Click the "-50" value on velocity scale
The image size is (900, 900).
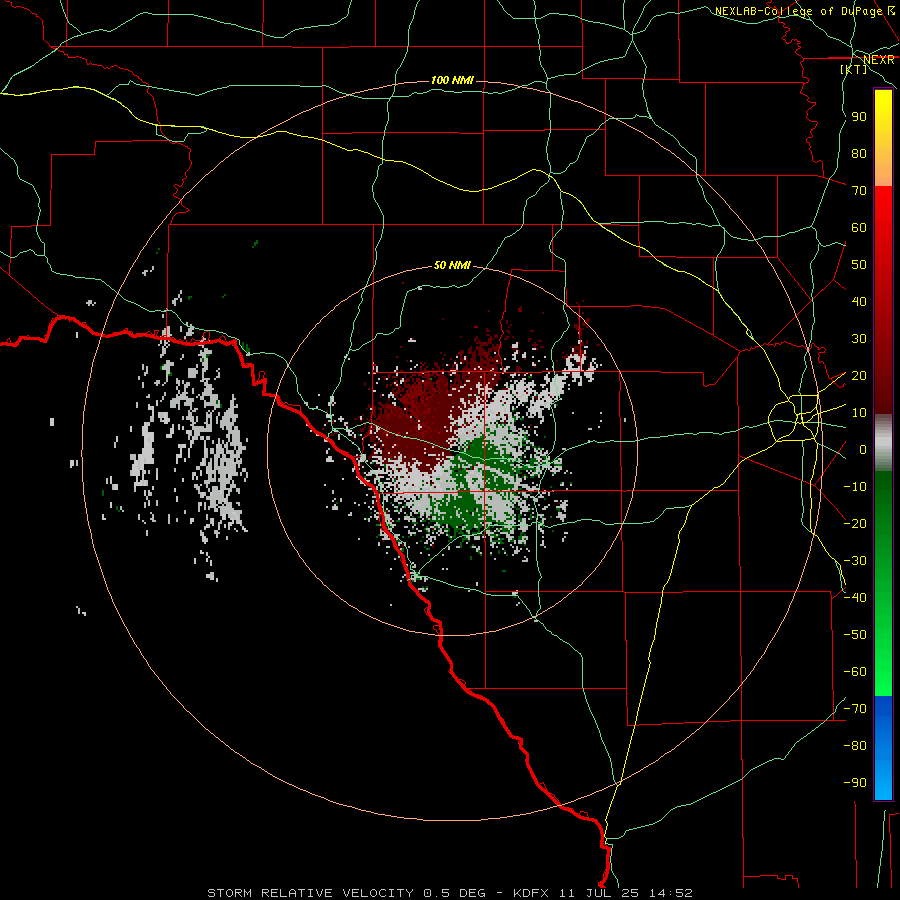pos(855,635)
